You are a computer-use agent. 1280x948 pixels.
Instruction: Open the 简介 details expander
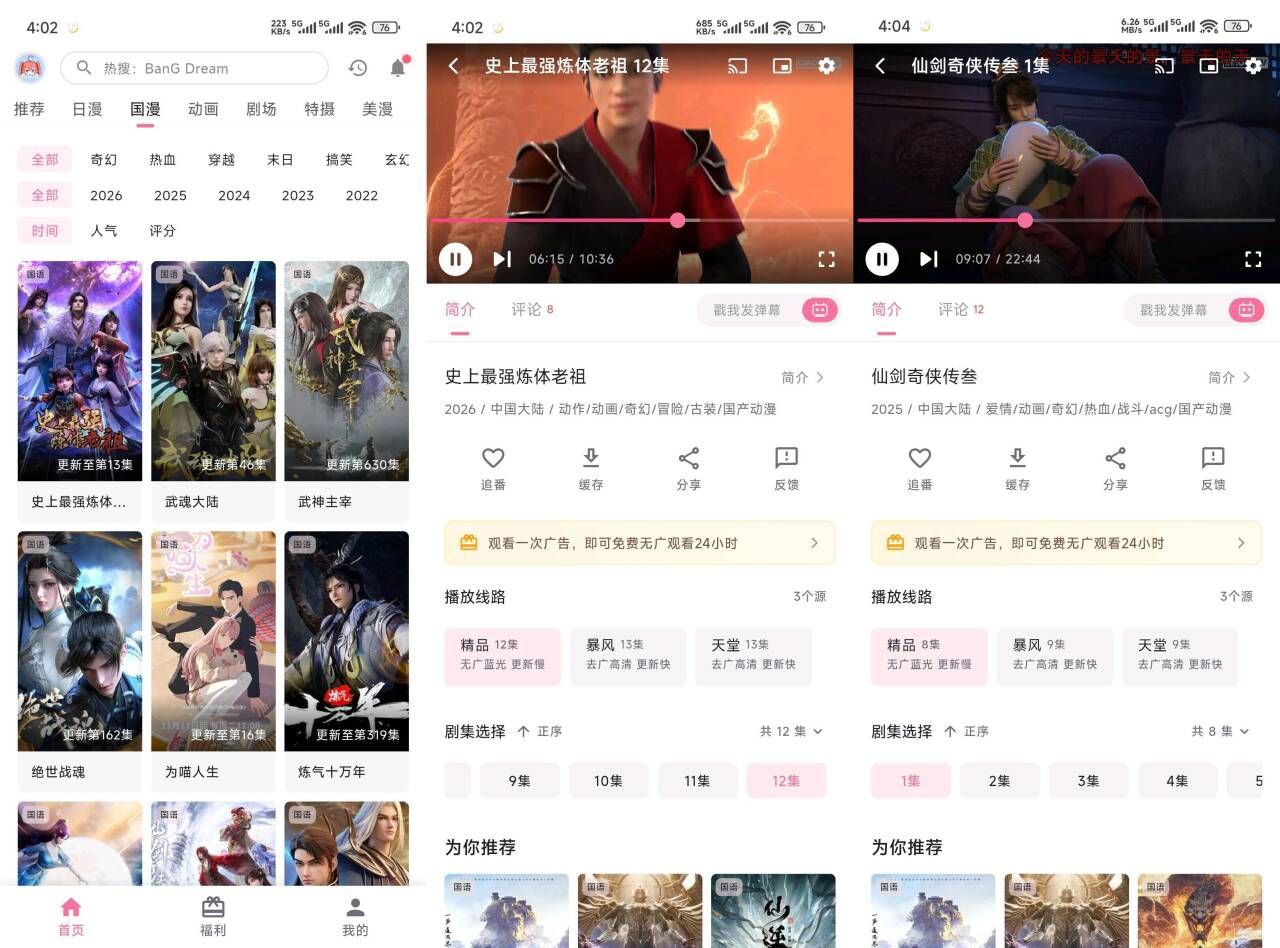pos(802,377)
